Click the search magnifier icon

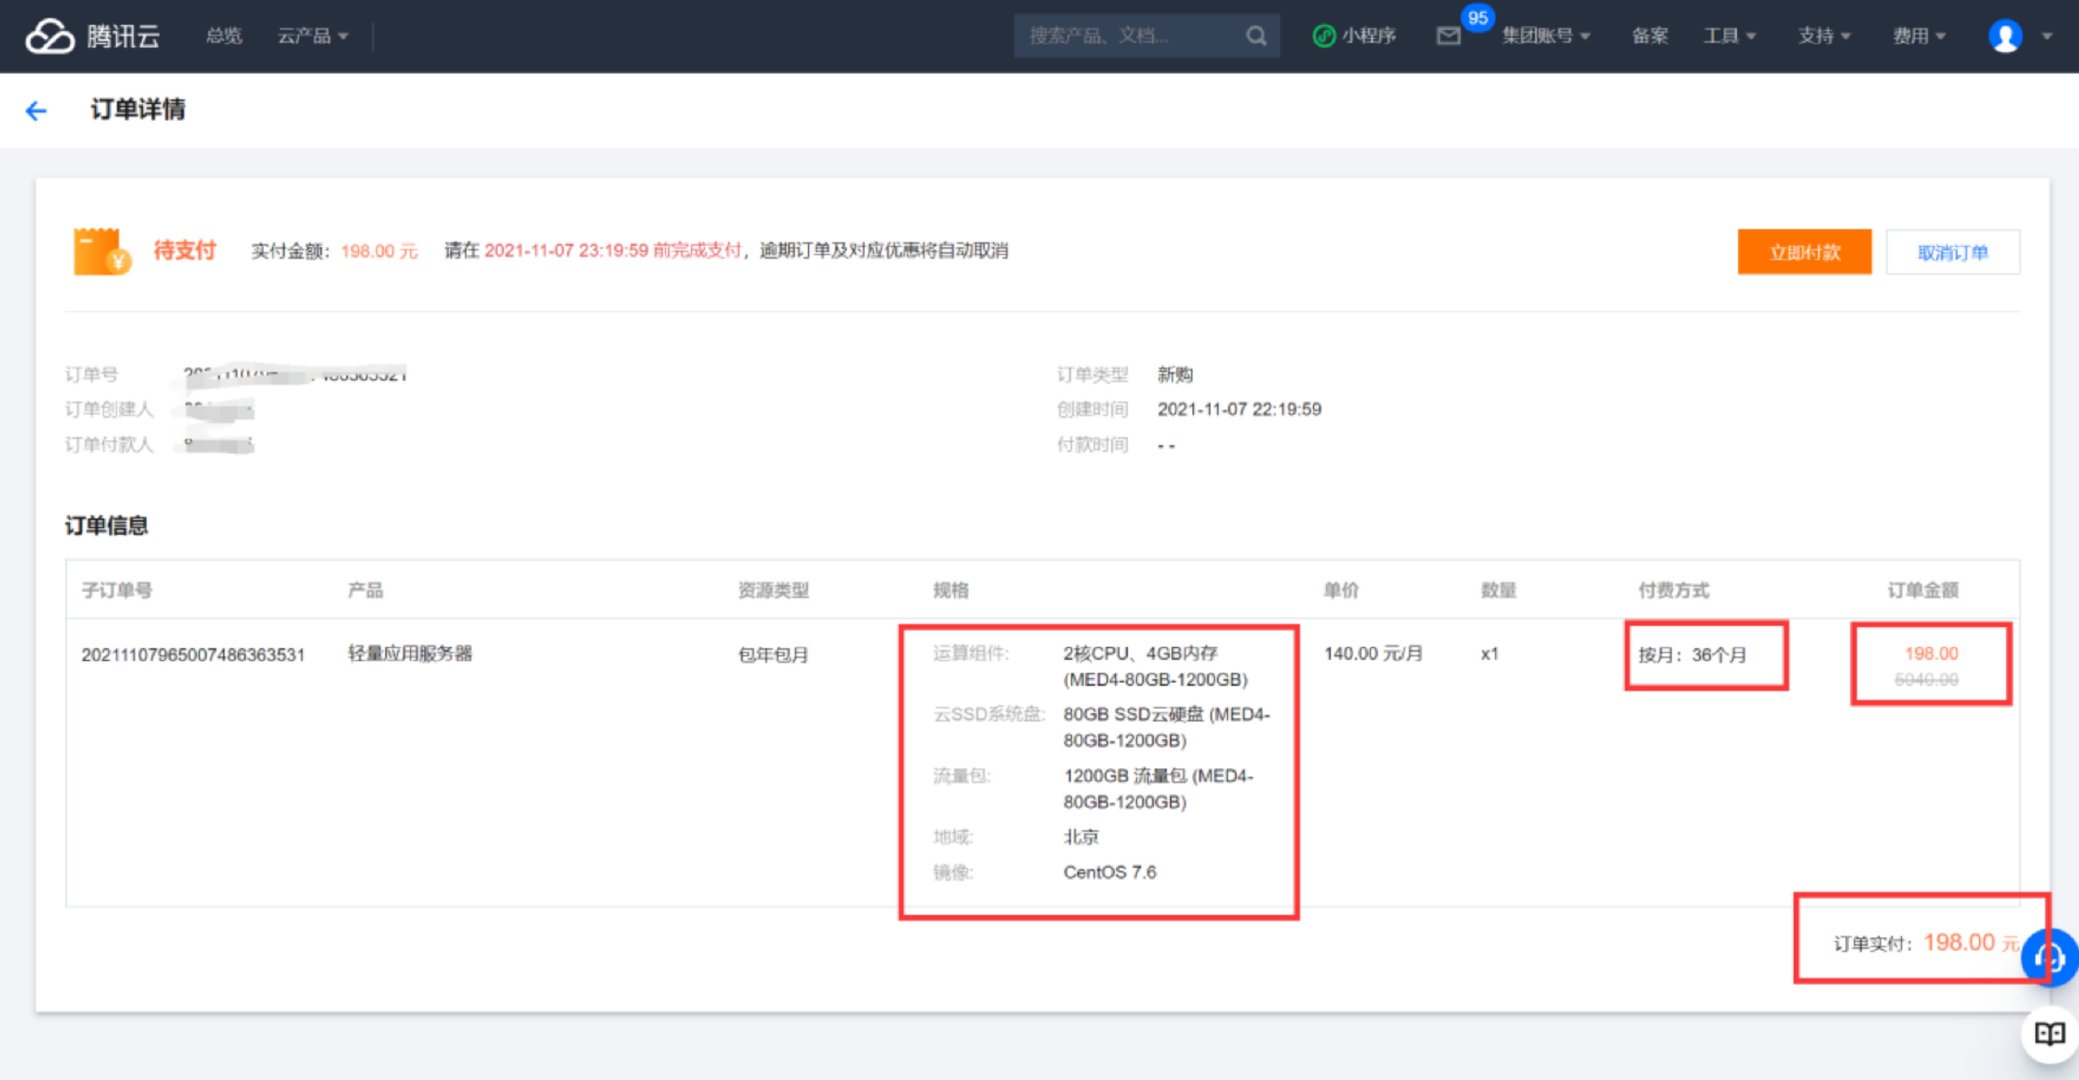click(x=1256, y=36)
